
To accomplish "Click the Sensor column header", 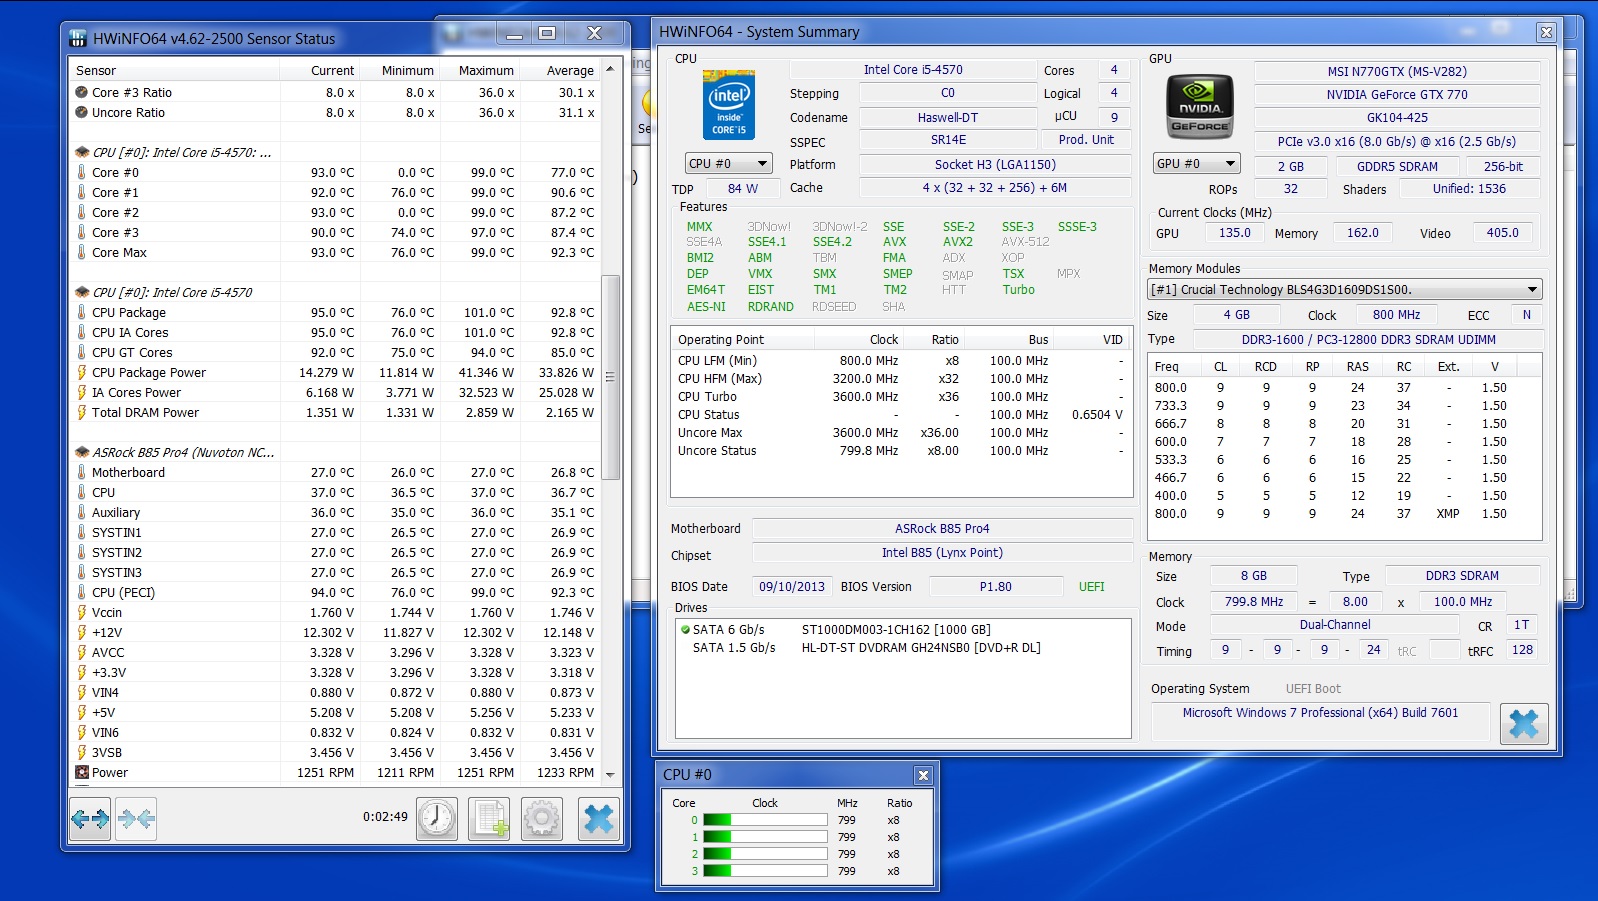I will [174, 70].
